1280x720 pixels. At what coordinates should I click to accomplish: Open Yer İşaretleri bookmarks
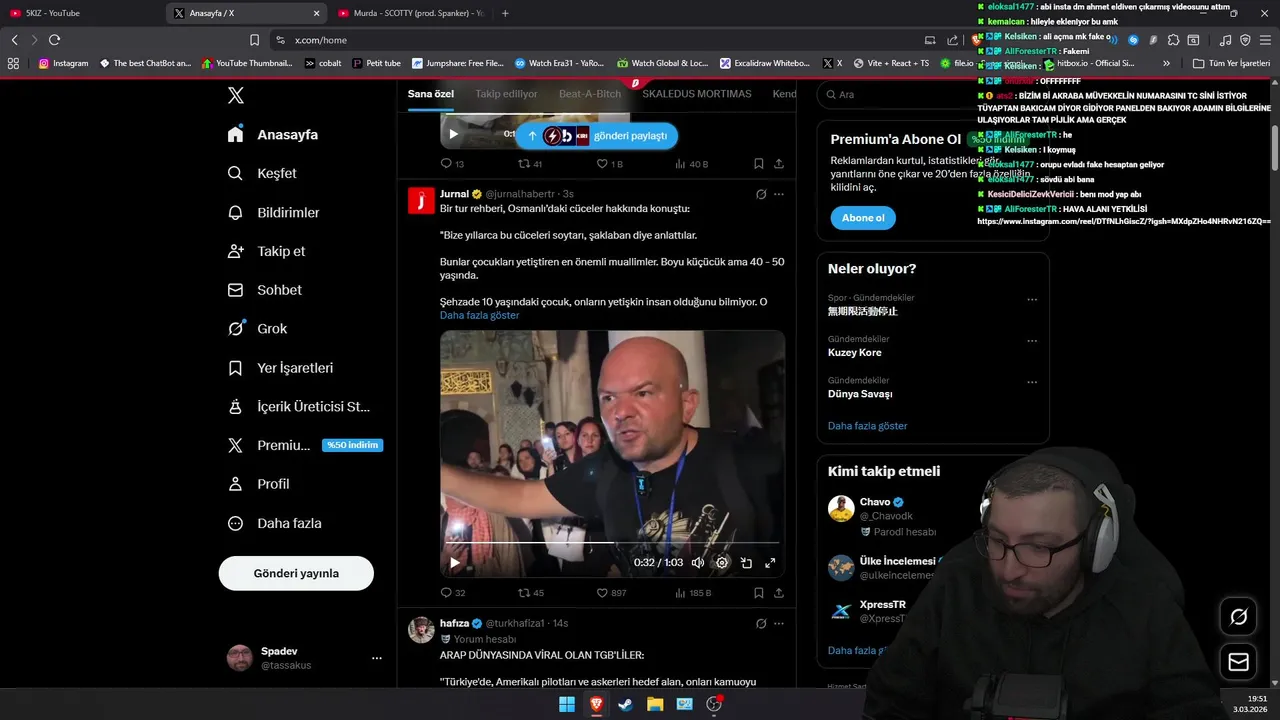(280, 367)
